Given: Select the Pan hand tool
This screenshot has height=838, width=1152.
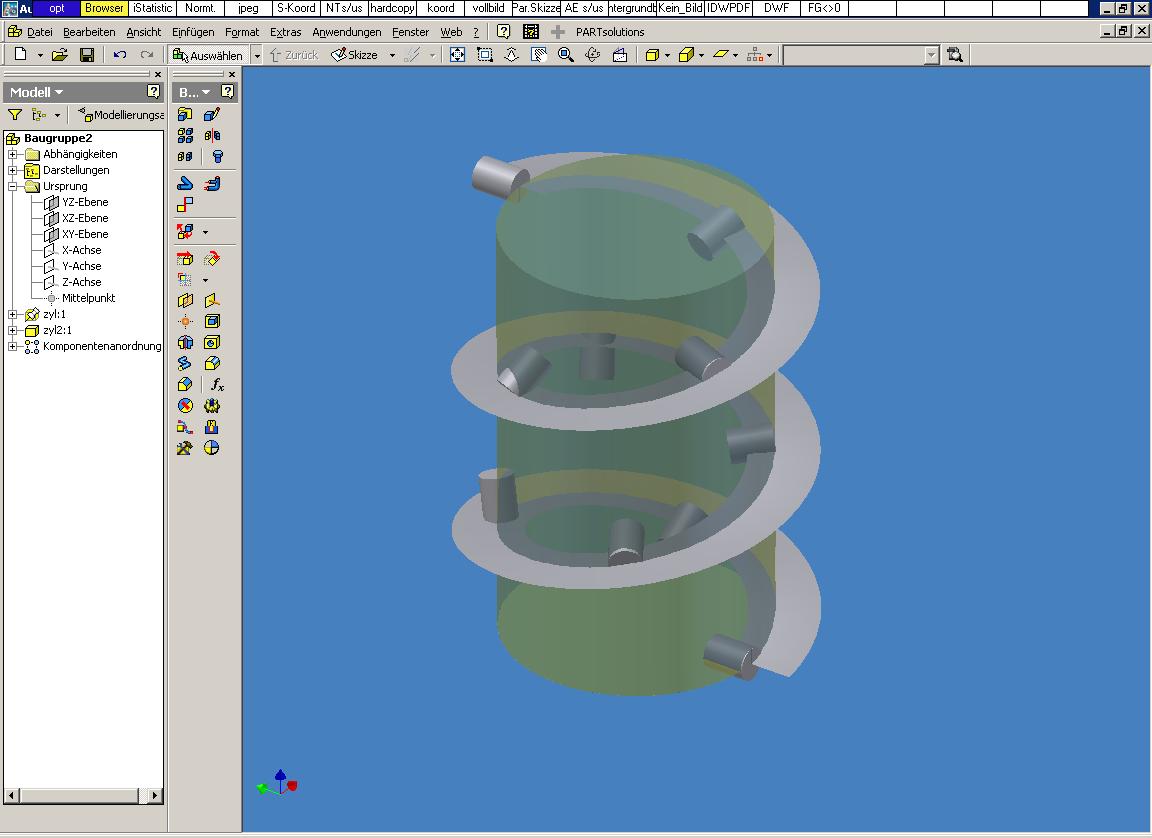Looking at the screenshot, I should pyautogui.click(x=539, y=54).
